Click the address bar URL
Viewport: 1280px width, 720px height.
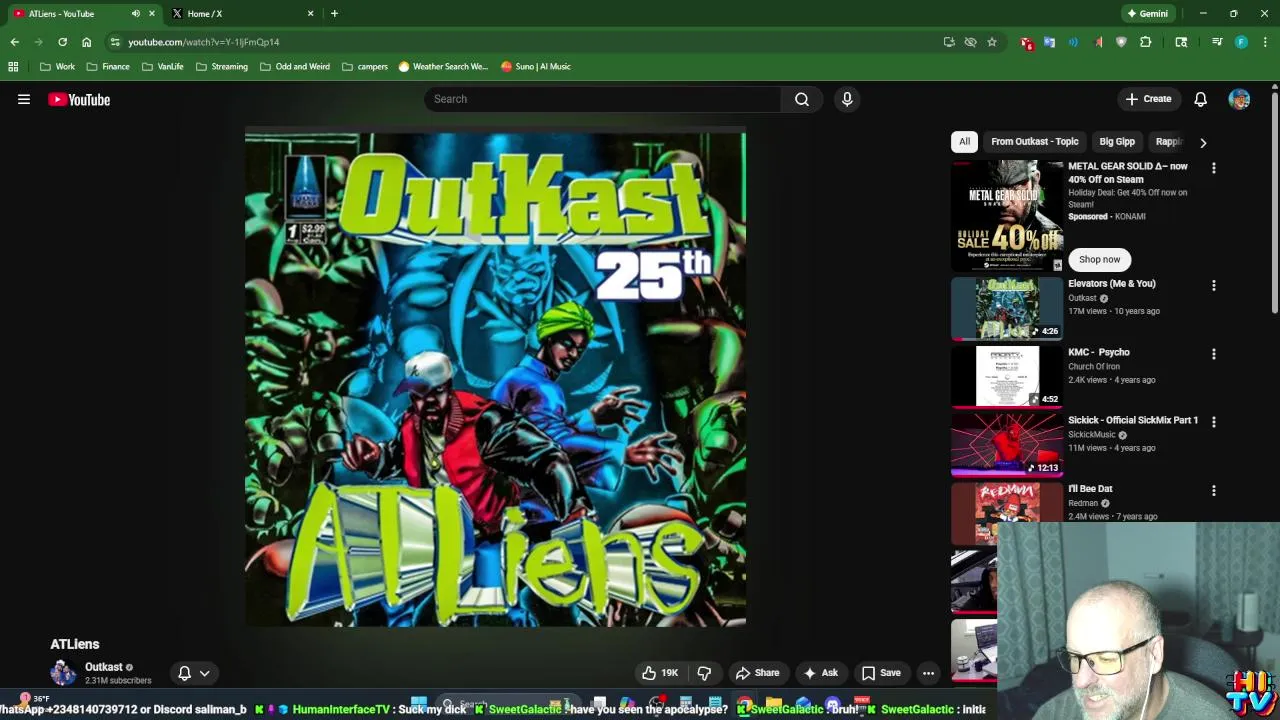tap(204, 42)
